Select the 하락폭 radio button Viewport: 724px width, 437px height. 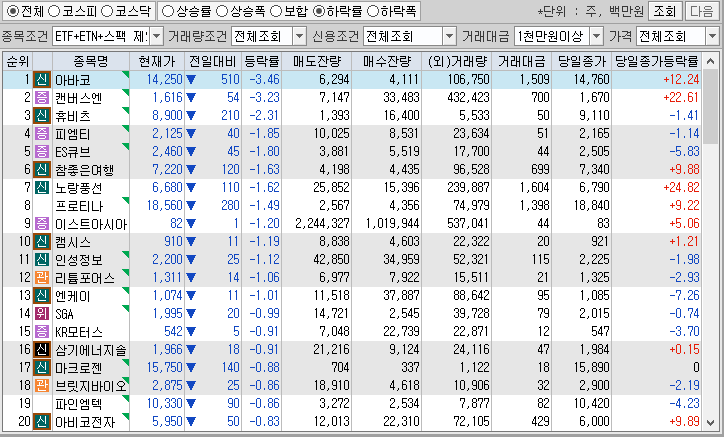pyautogui.click(x=373, y=11)
